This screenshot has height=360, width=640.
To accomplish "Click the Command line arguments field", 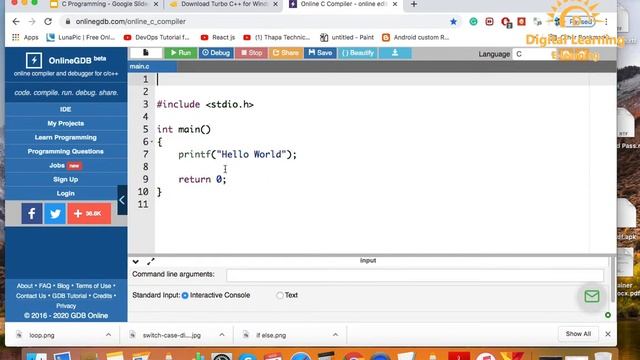I will point(415,275).
